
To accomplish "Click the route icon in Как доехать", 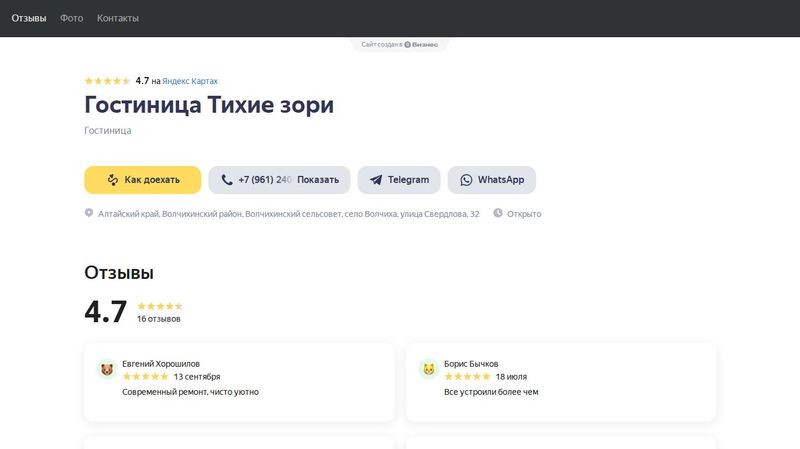I will click(114, 180).
